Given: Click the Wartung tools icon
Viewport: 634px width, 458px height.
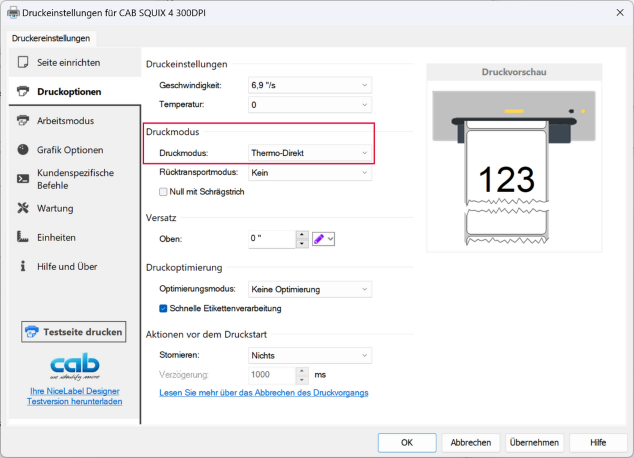Looking at the screenshot, I should pyautogui.click(x=23, y=208).
